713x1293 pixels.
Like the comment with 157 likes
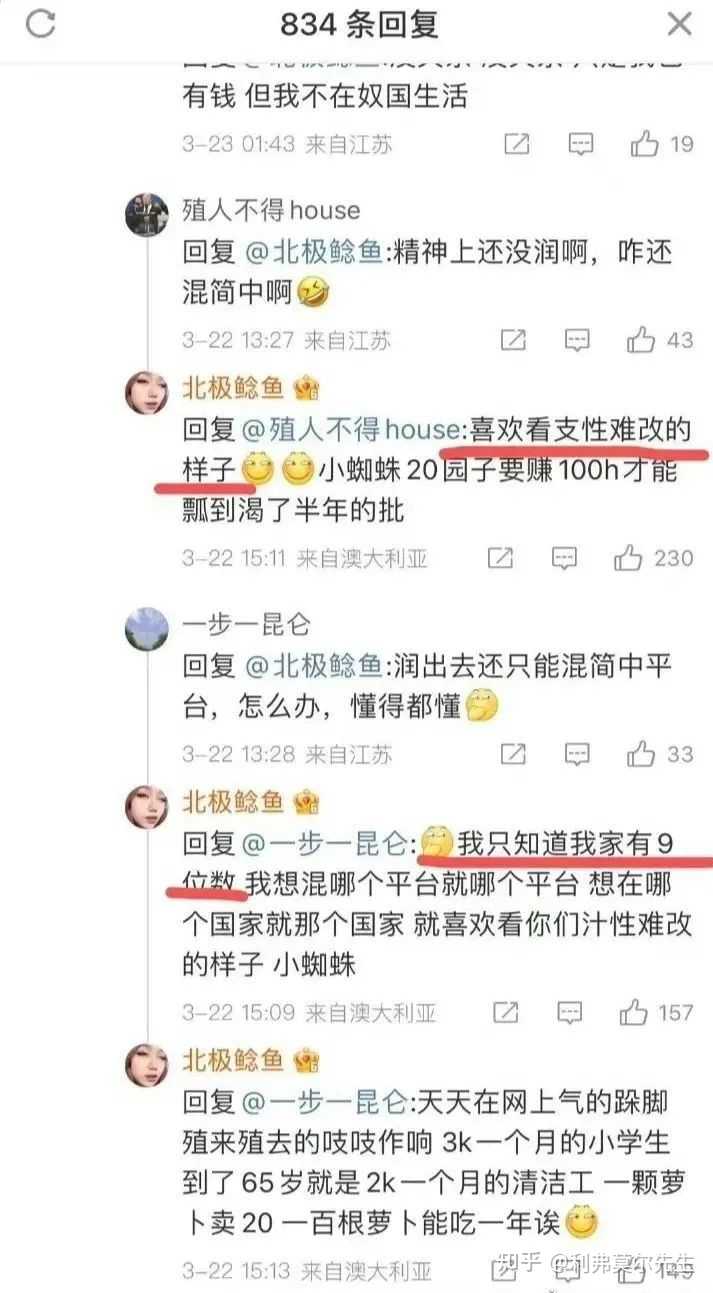pos(634,1013)
